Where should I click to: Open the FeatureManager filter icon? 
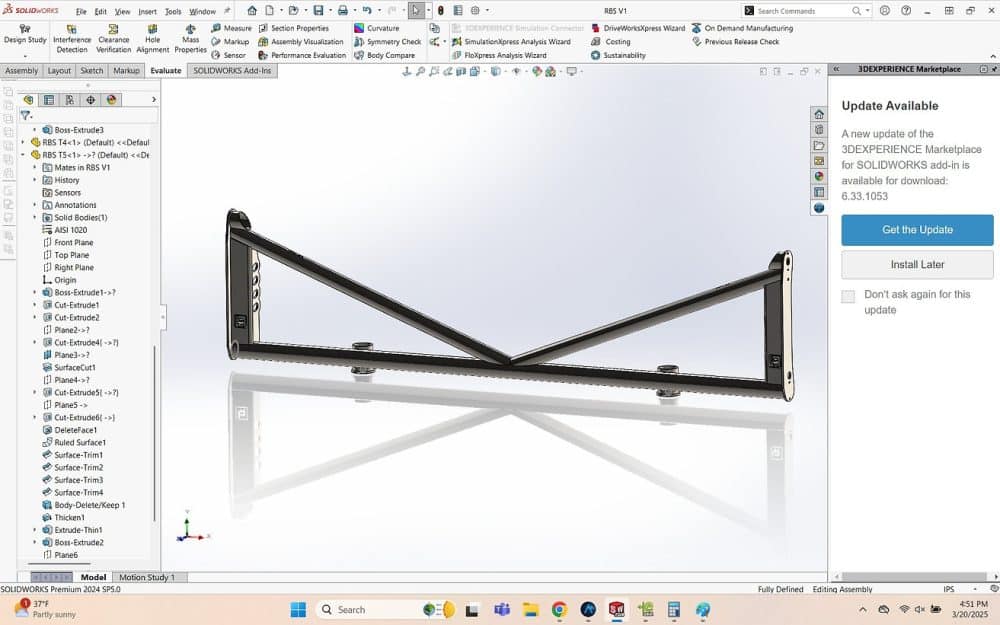[25, 116]
